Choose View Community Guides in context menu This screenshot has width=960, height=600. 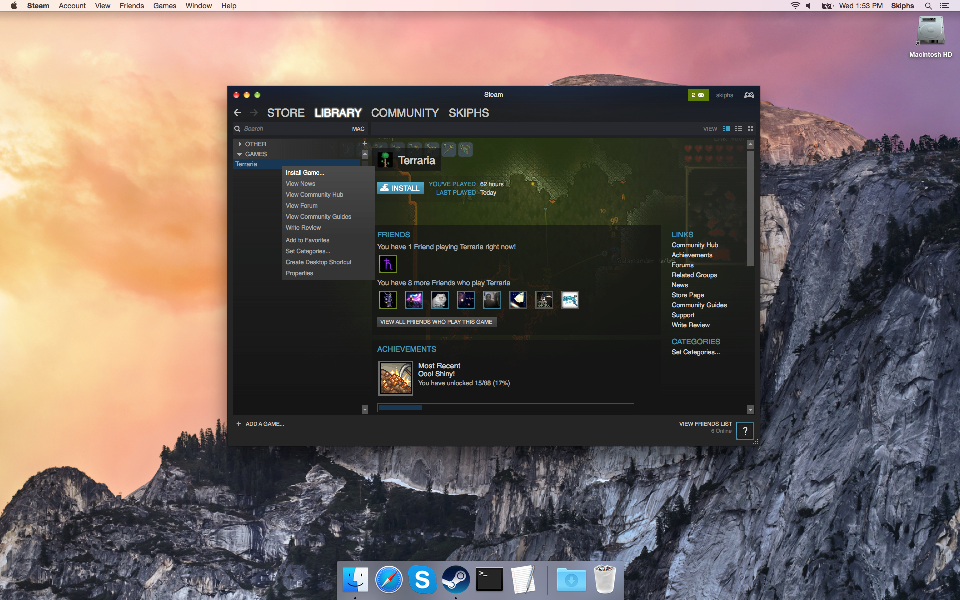pyautogui.click(x=318, y=217)
